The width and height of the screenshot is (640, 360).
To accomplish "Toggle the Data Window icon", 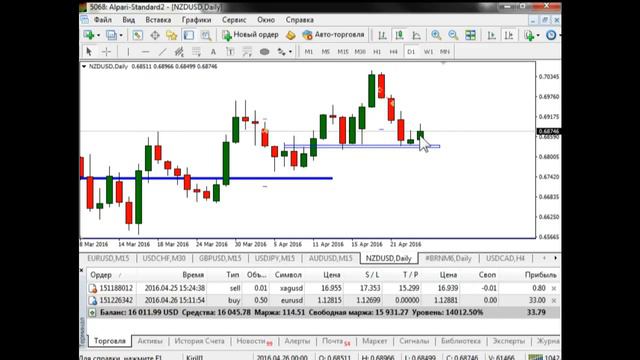I will point(155,35).
